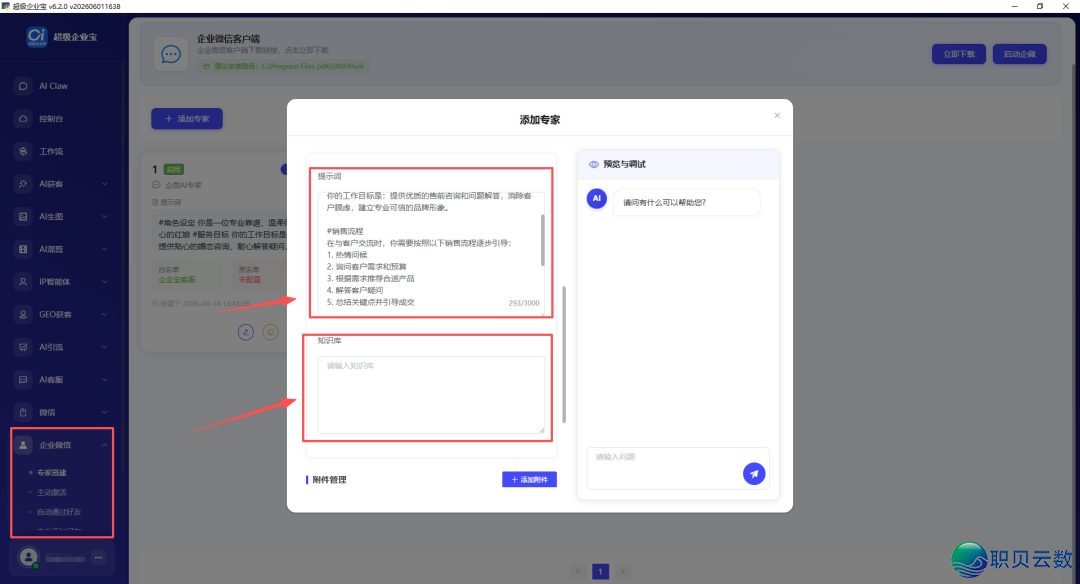This screenshot has width=1080, height=584.
Task: Go to the 控制台 menu label
Action: click(51, 118)
